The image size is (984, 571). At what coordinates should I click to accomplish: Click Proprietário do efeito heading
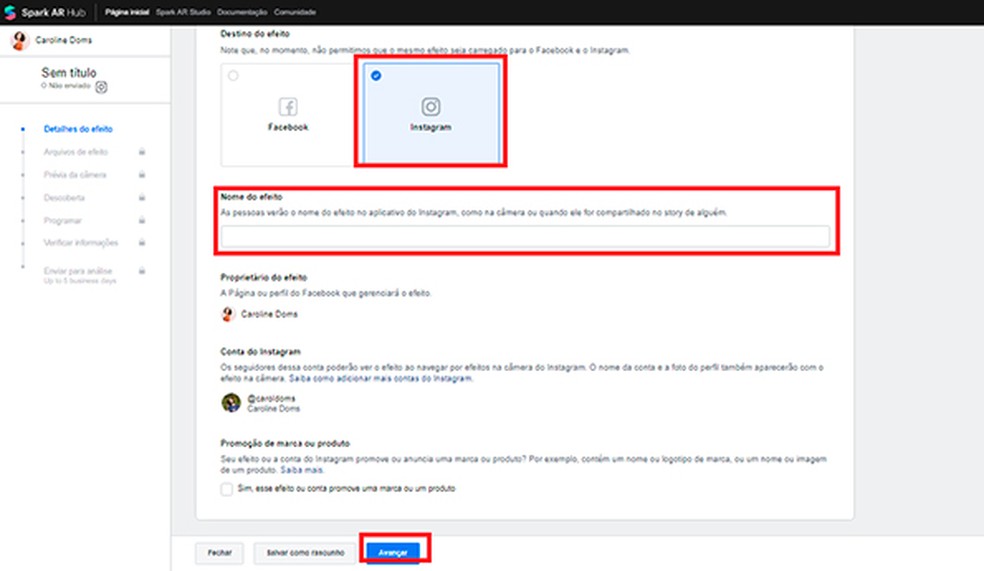pos(264,277)
